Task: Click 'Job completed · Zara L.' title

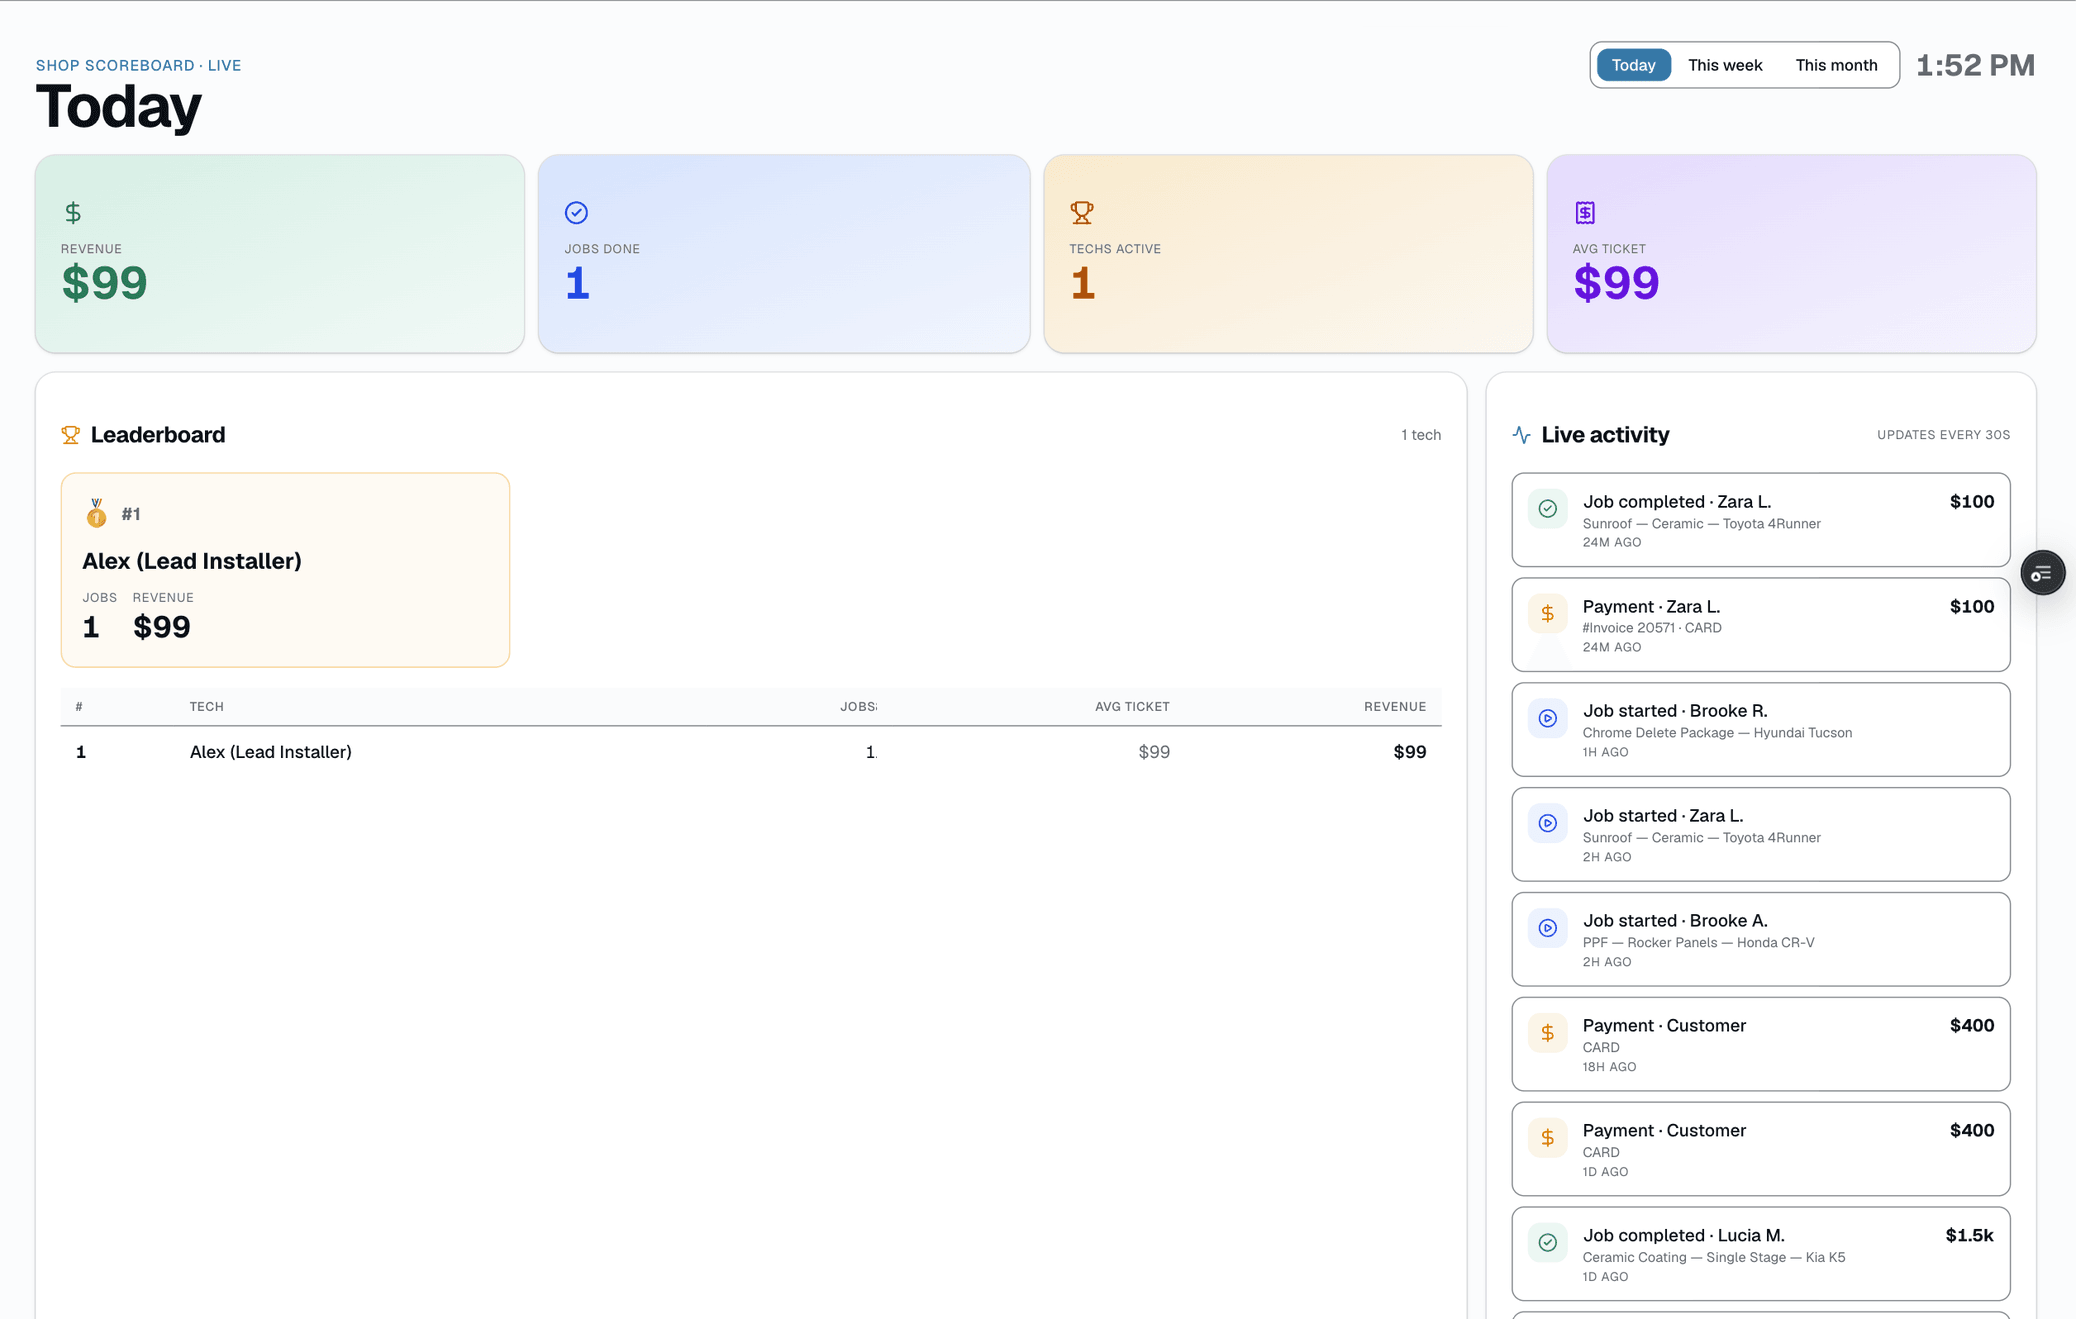Action: click(1677, 502)
